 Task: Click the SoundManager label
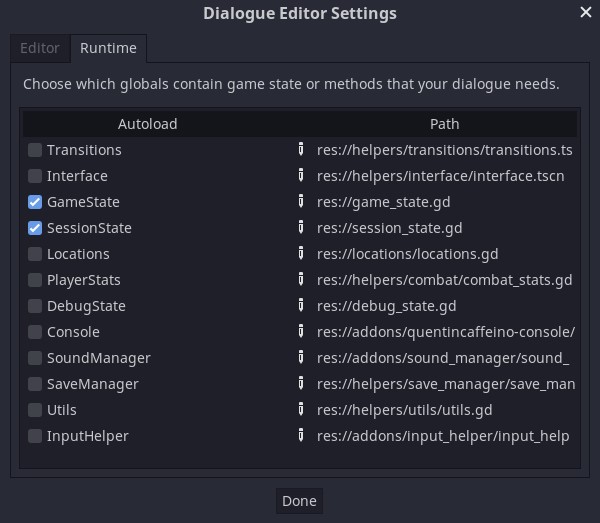99,358
